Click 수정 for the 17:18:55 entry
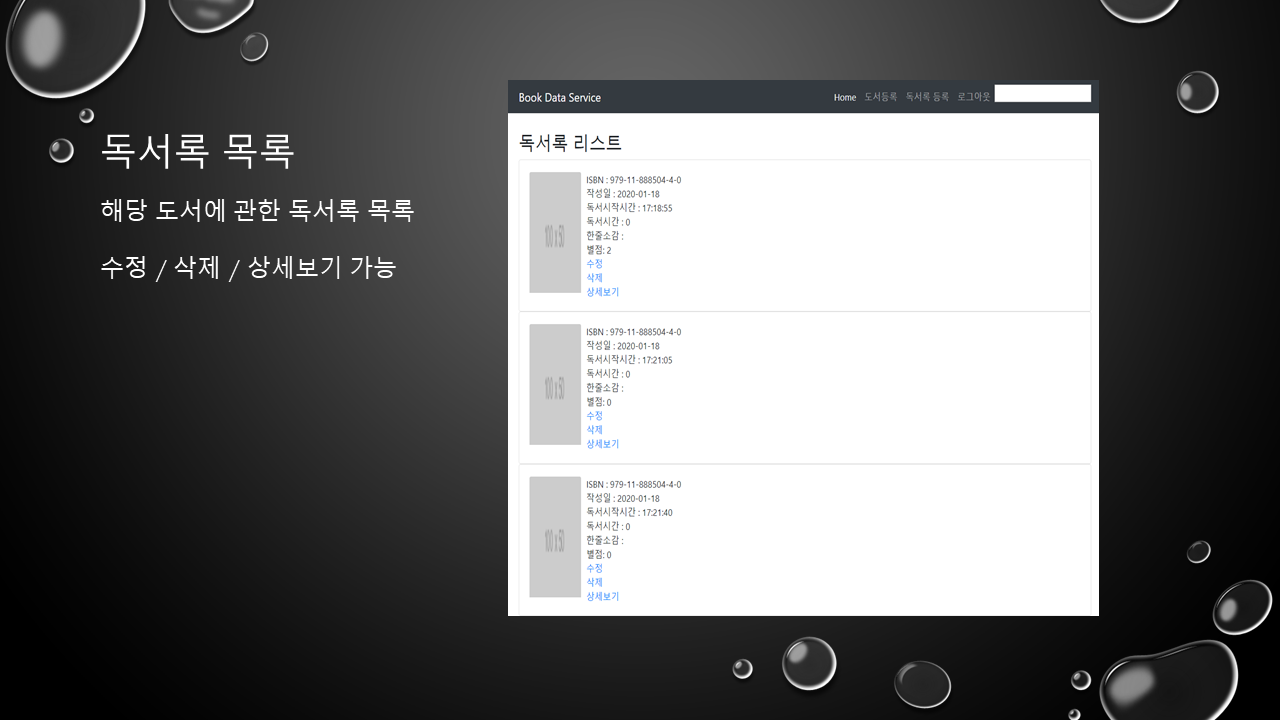1280x720 pixels. (x=594, y=264)
